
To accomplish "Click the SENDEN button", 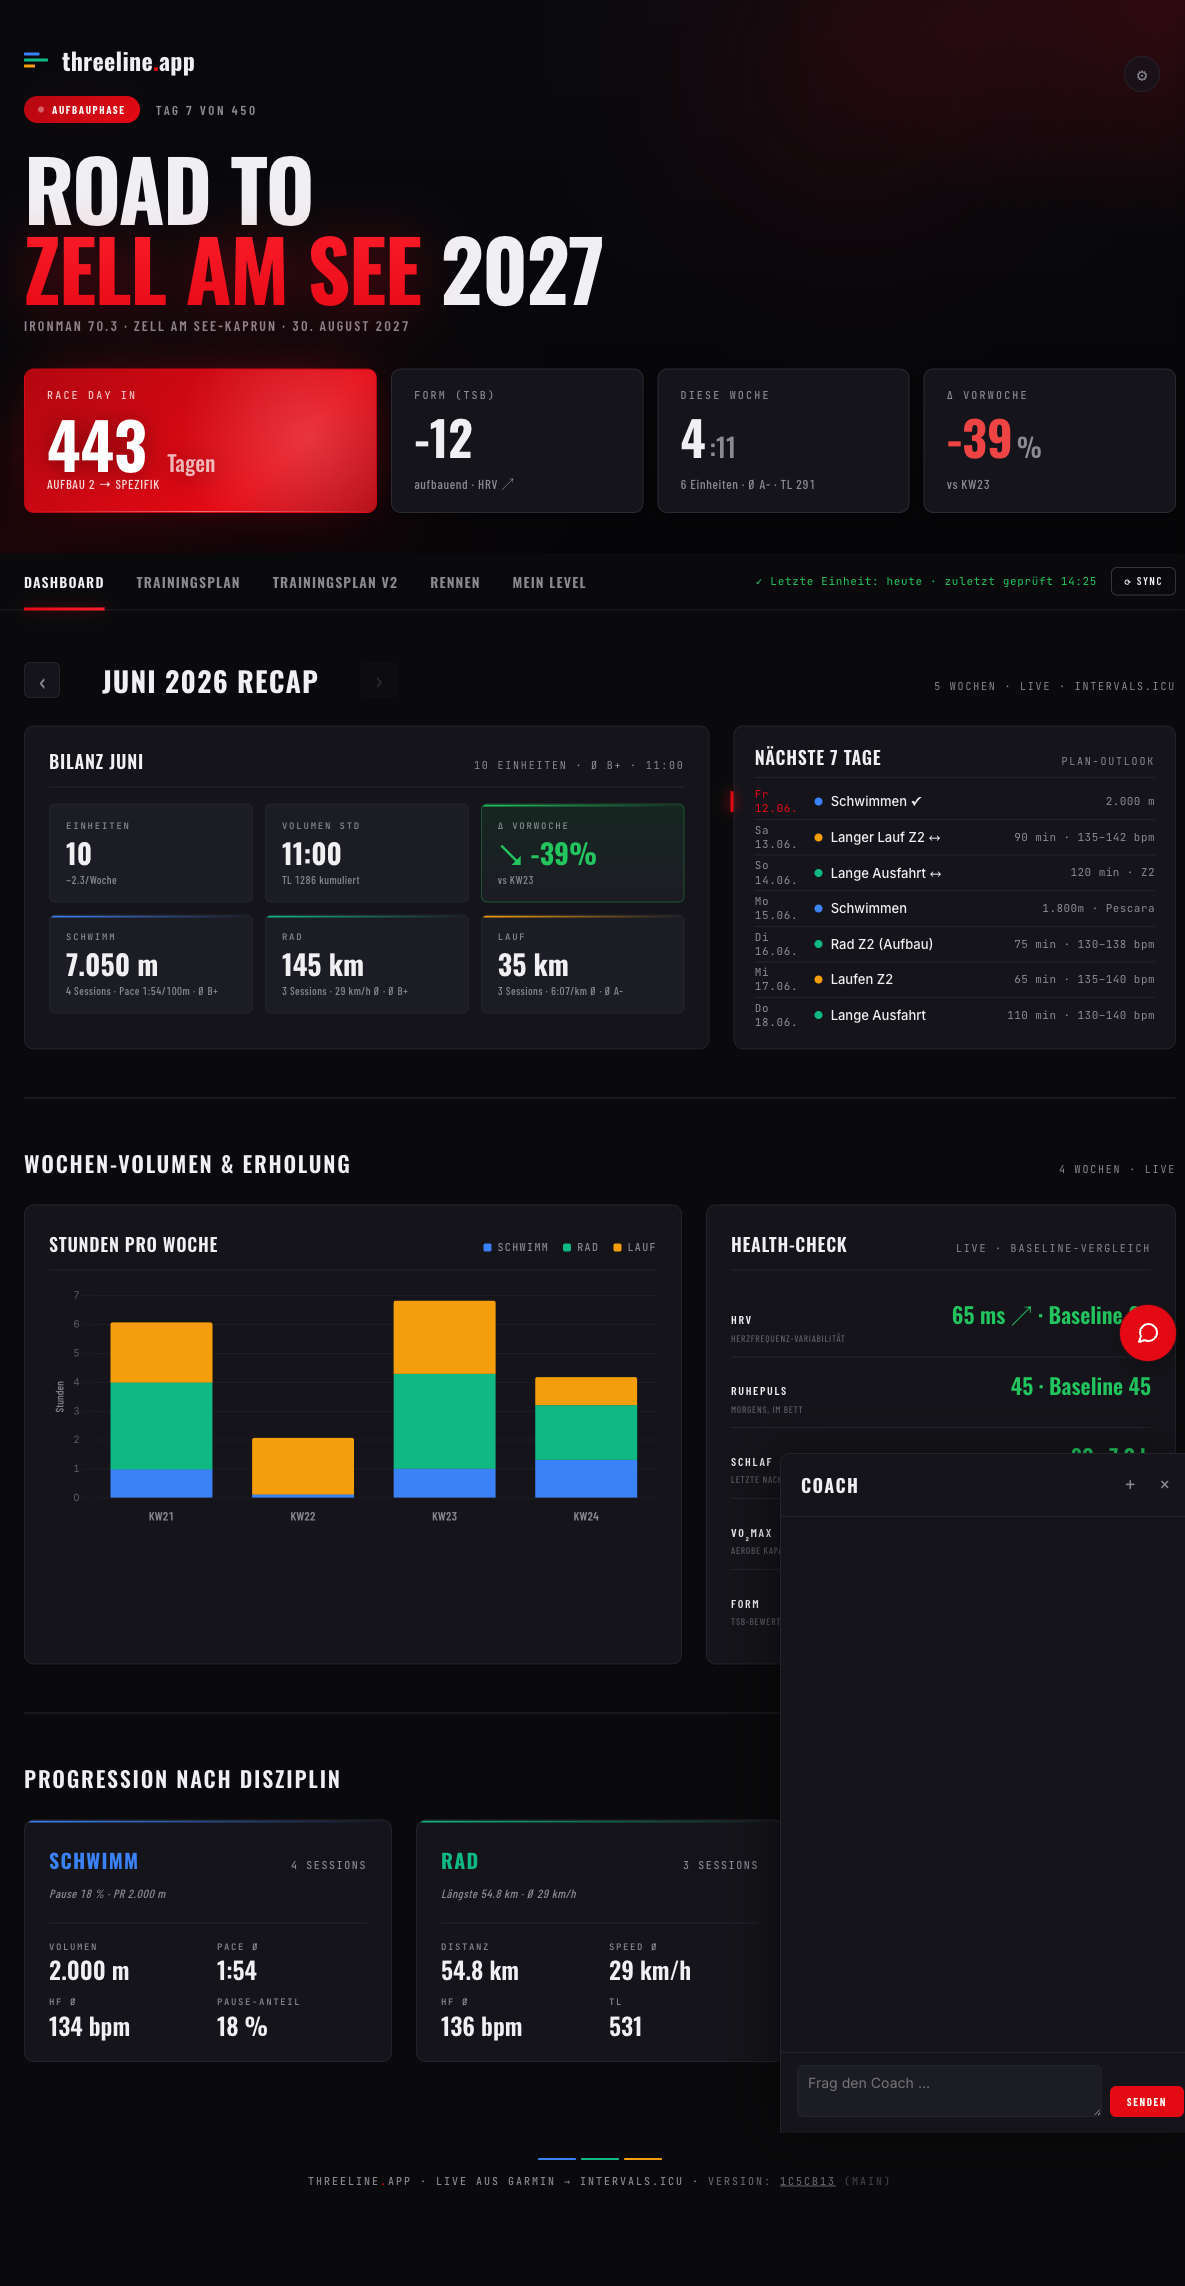I will (1146, 2102).
